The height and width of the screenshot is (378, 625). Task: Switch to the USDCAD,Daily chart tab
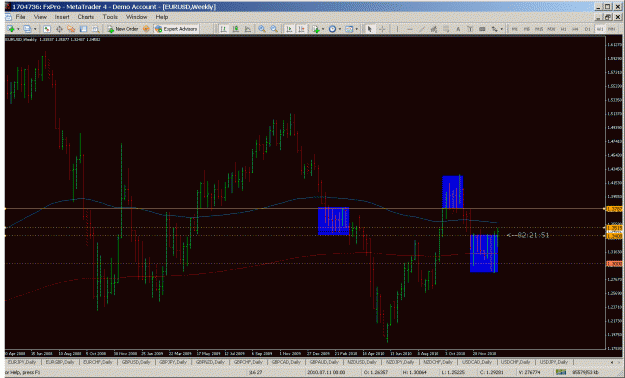tap(476, 362)
